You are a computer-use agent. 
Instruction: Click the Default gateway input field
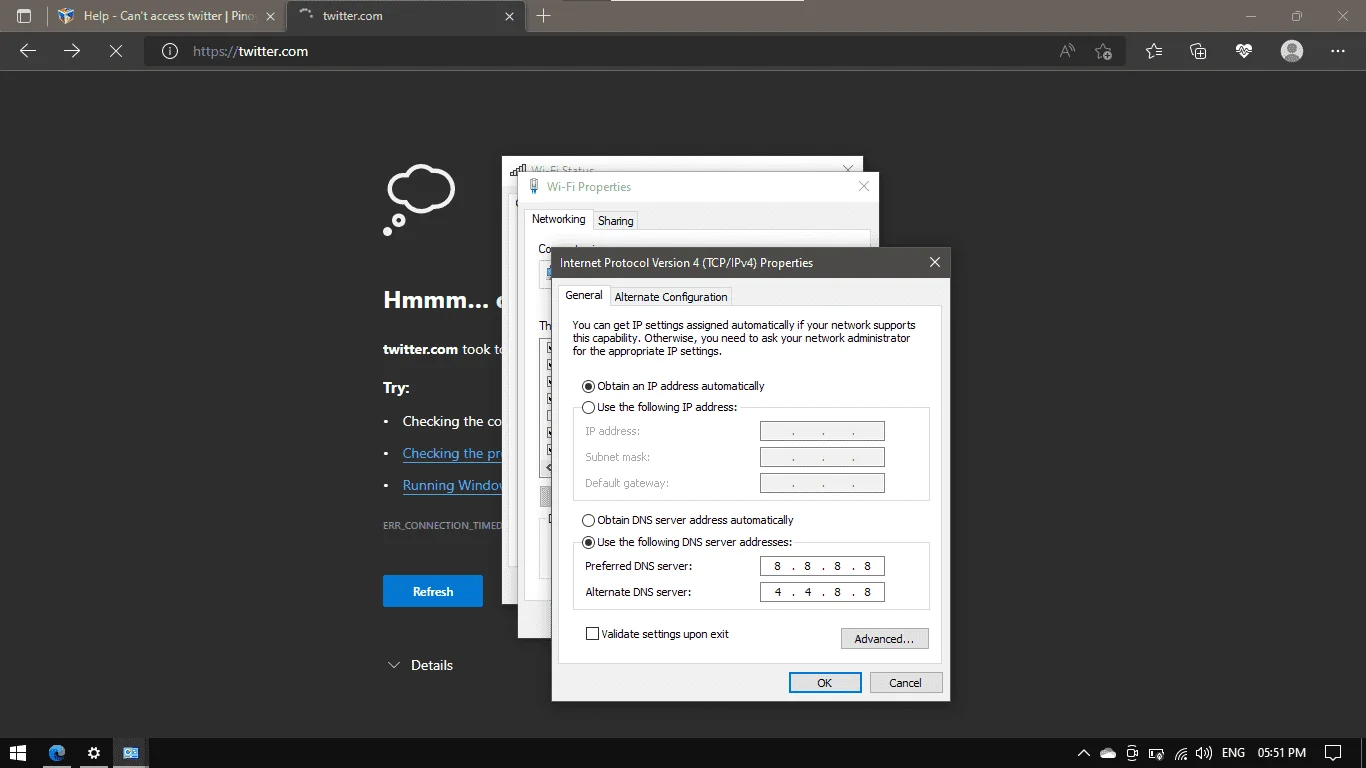[822, 483]
